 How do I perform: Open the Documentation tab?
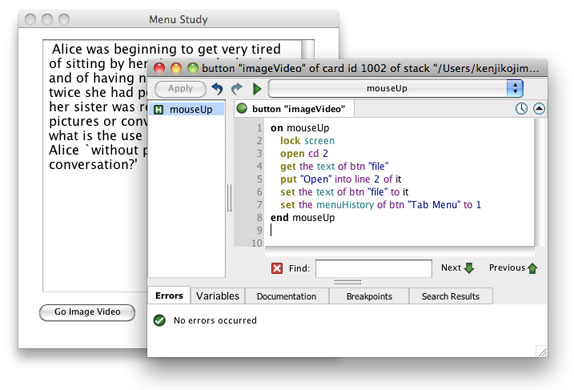(x=287, y=296)
